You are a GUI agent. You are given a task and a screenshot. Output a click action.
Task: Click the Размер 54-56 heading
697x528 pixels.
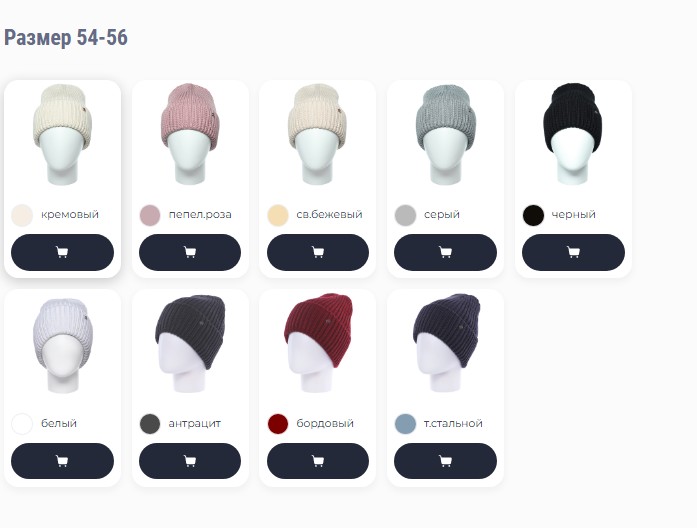pos(66,37)
